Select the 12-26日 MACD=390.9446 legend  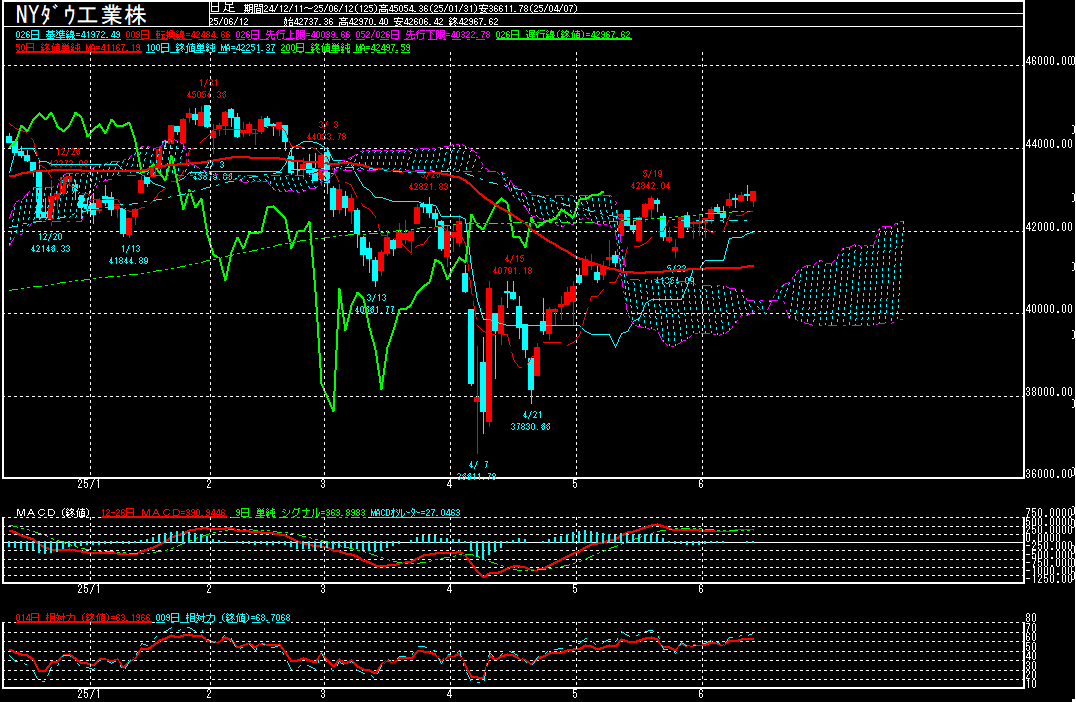[x=163, y=513]
